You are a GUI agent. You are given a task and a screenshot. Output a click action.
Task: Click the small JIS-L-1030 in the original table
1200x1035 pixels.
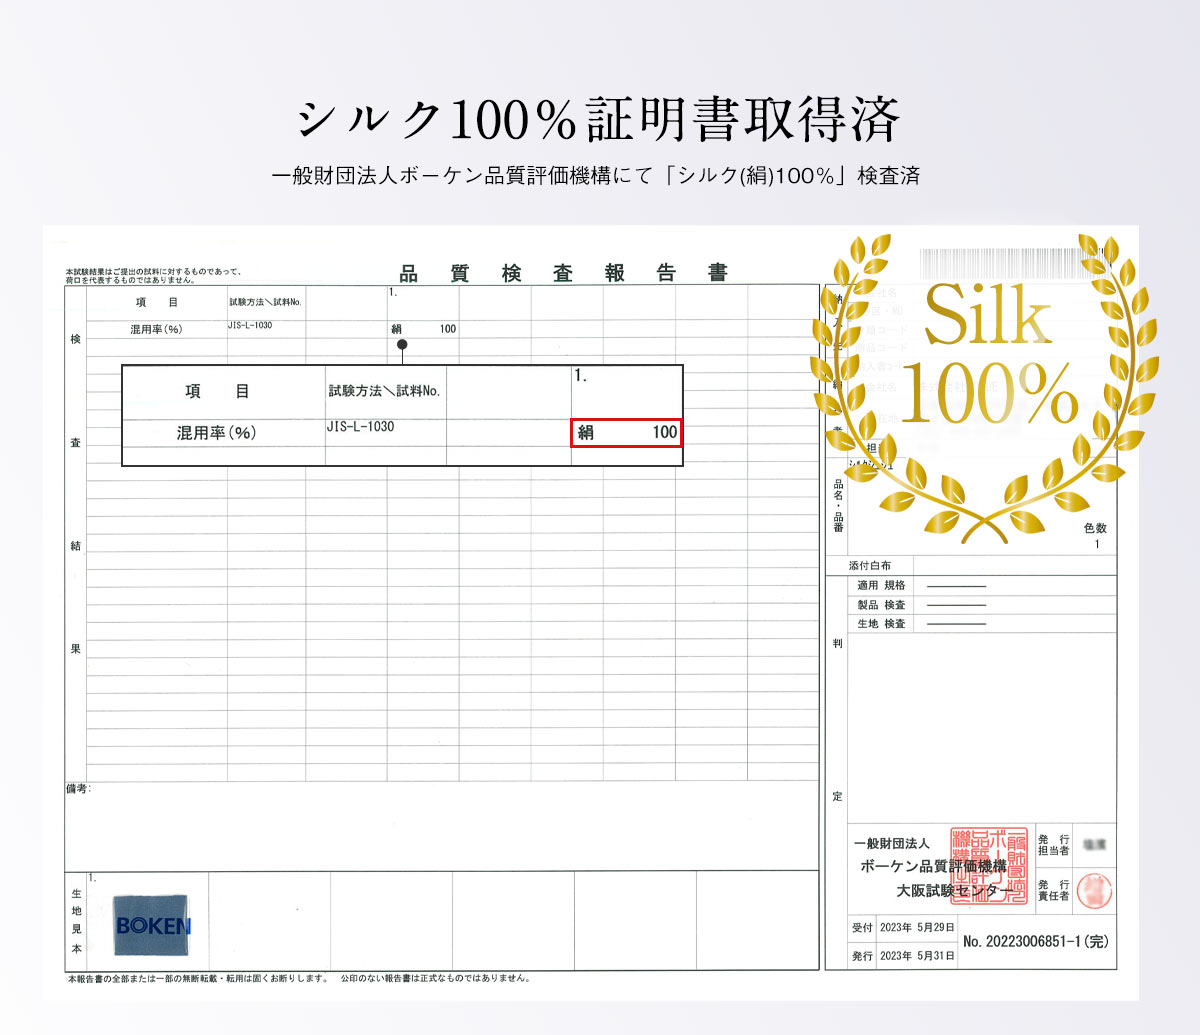coord(250,325)
